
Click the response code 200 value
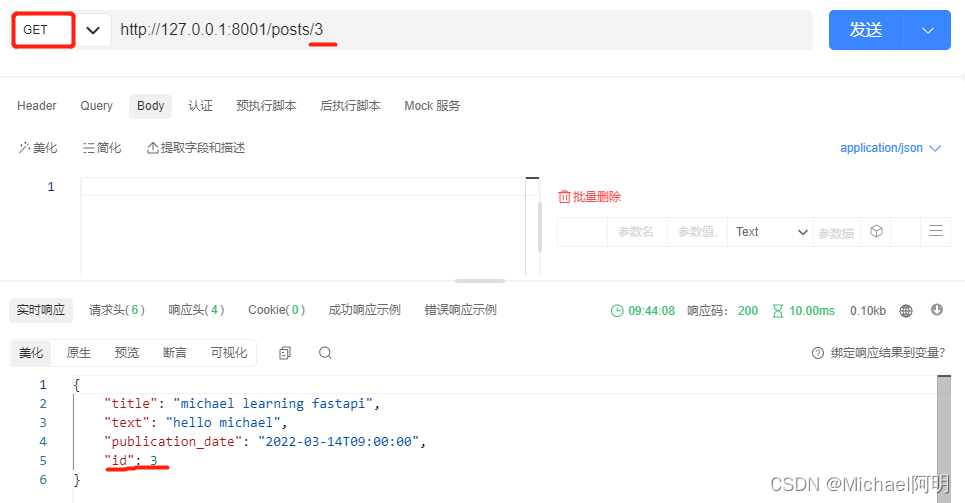tap(748, 311)
